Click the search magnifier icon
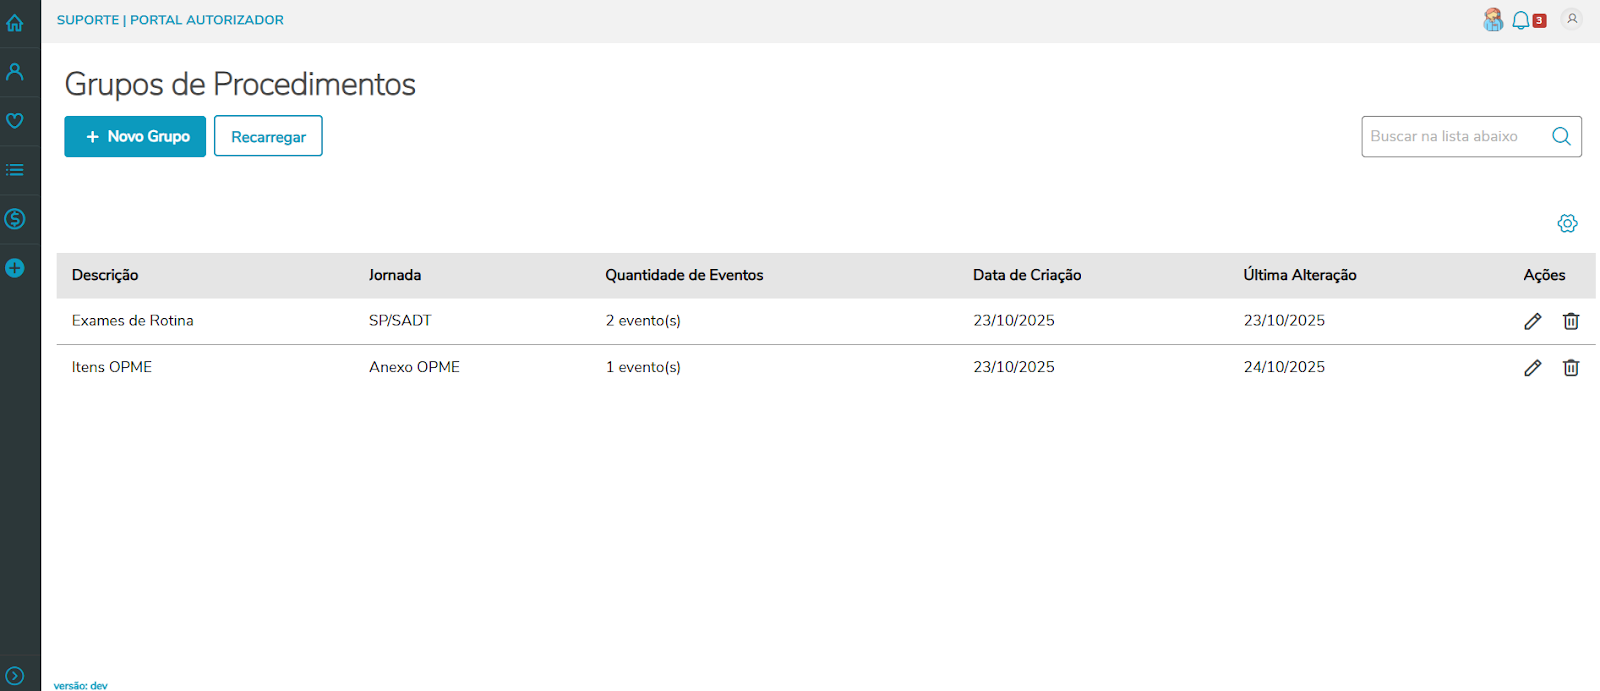This screenshot has width=1600, height=691. click(x=1561, y=137)
